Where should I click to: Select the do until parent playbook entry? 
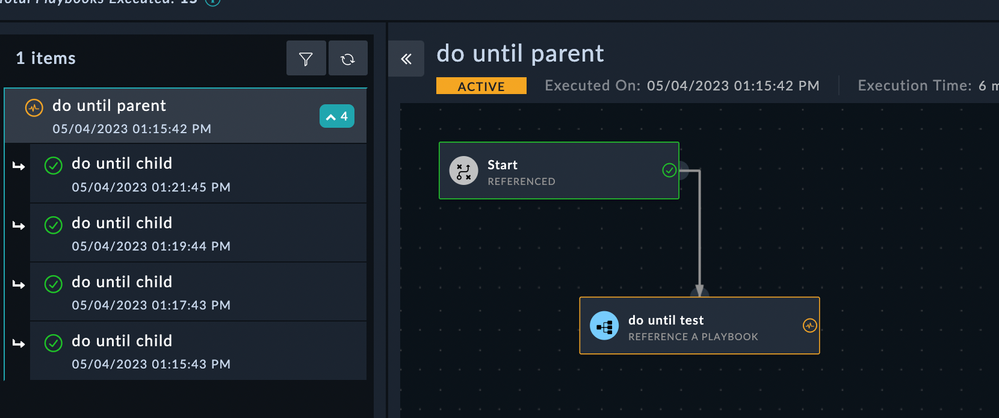tap(170, 116)
